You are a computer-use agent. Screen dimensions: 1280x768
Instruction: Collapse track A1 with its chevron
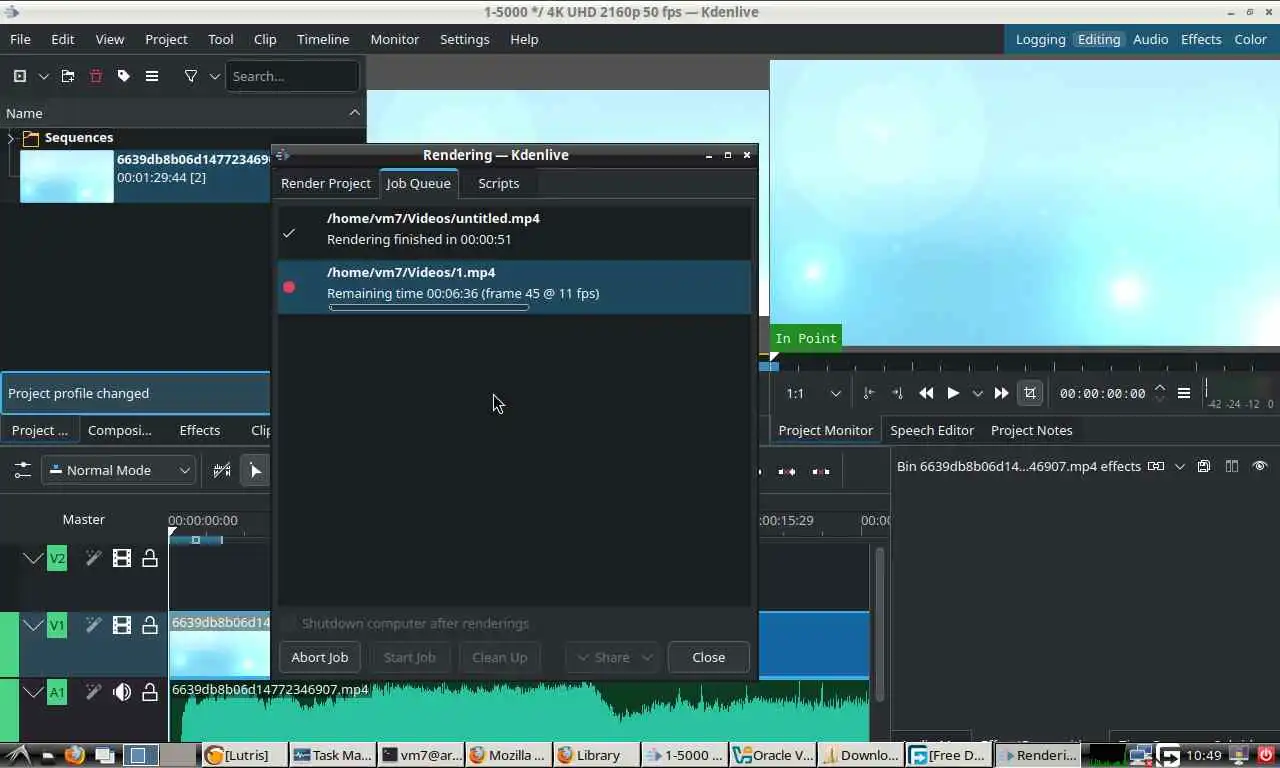click(x=33, y=691)
